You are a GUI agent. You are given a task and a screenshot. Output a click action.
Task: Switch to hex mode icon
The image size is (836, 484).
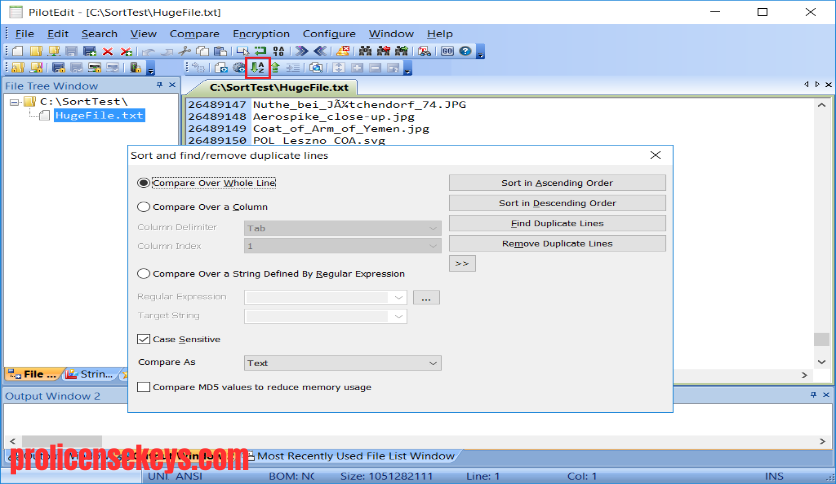point(278,51)
